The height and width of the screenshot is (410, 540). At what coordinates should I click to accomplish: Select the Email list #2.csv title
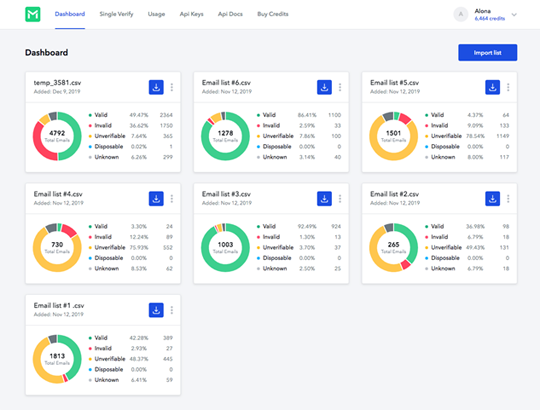pos(395,194)
